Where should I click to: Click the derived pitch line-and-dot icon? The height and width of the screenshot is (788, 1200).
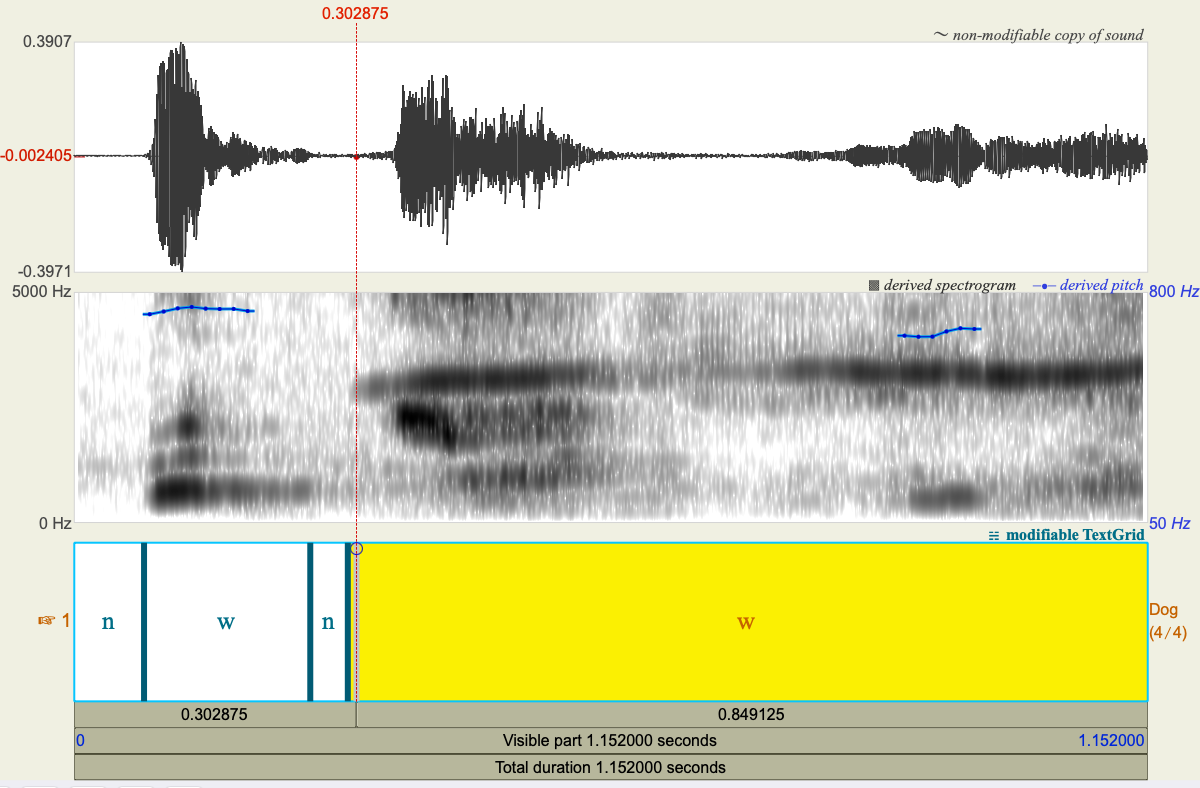(x=1042, y=284)
